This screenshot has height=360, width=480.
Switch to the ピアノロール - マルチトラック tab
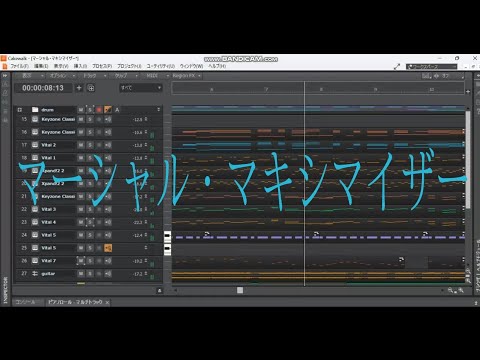pyautogui.click(x=75, y=302)
